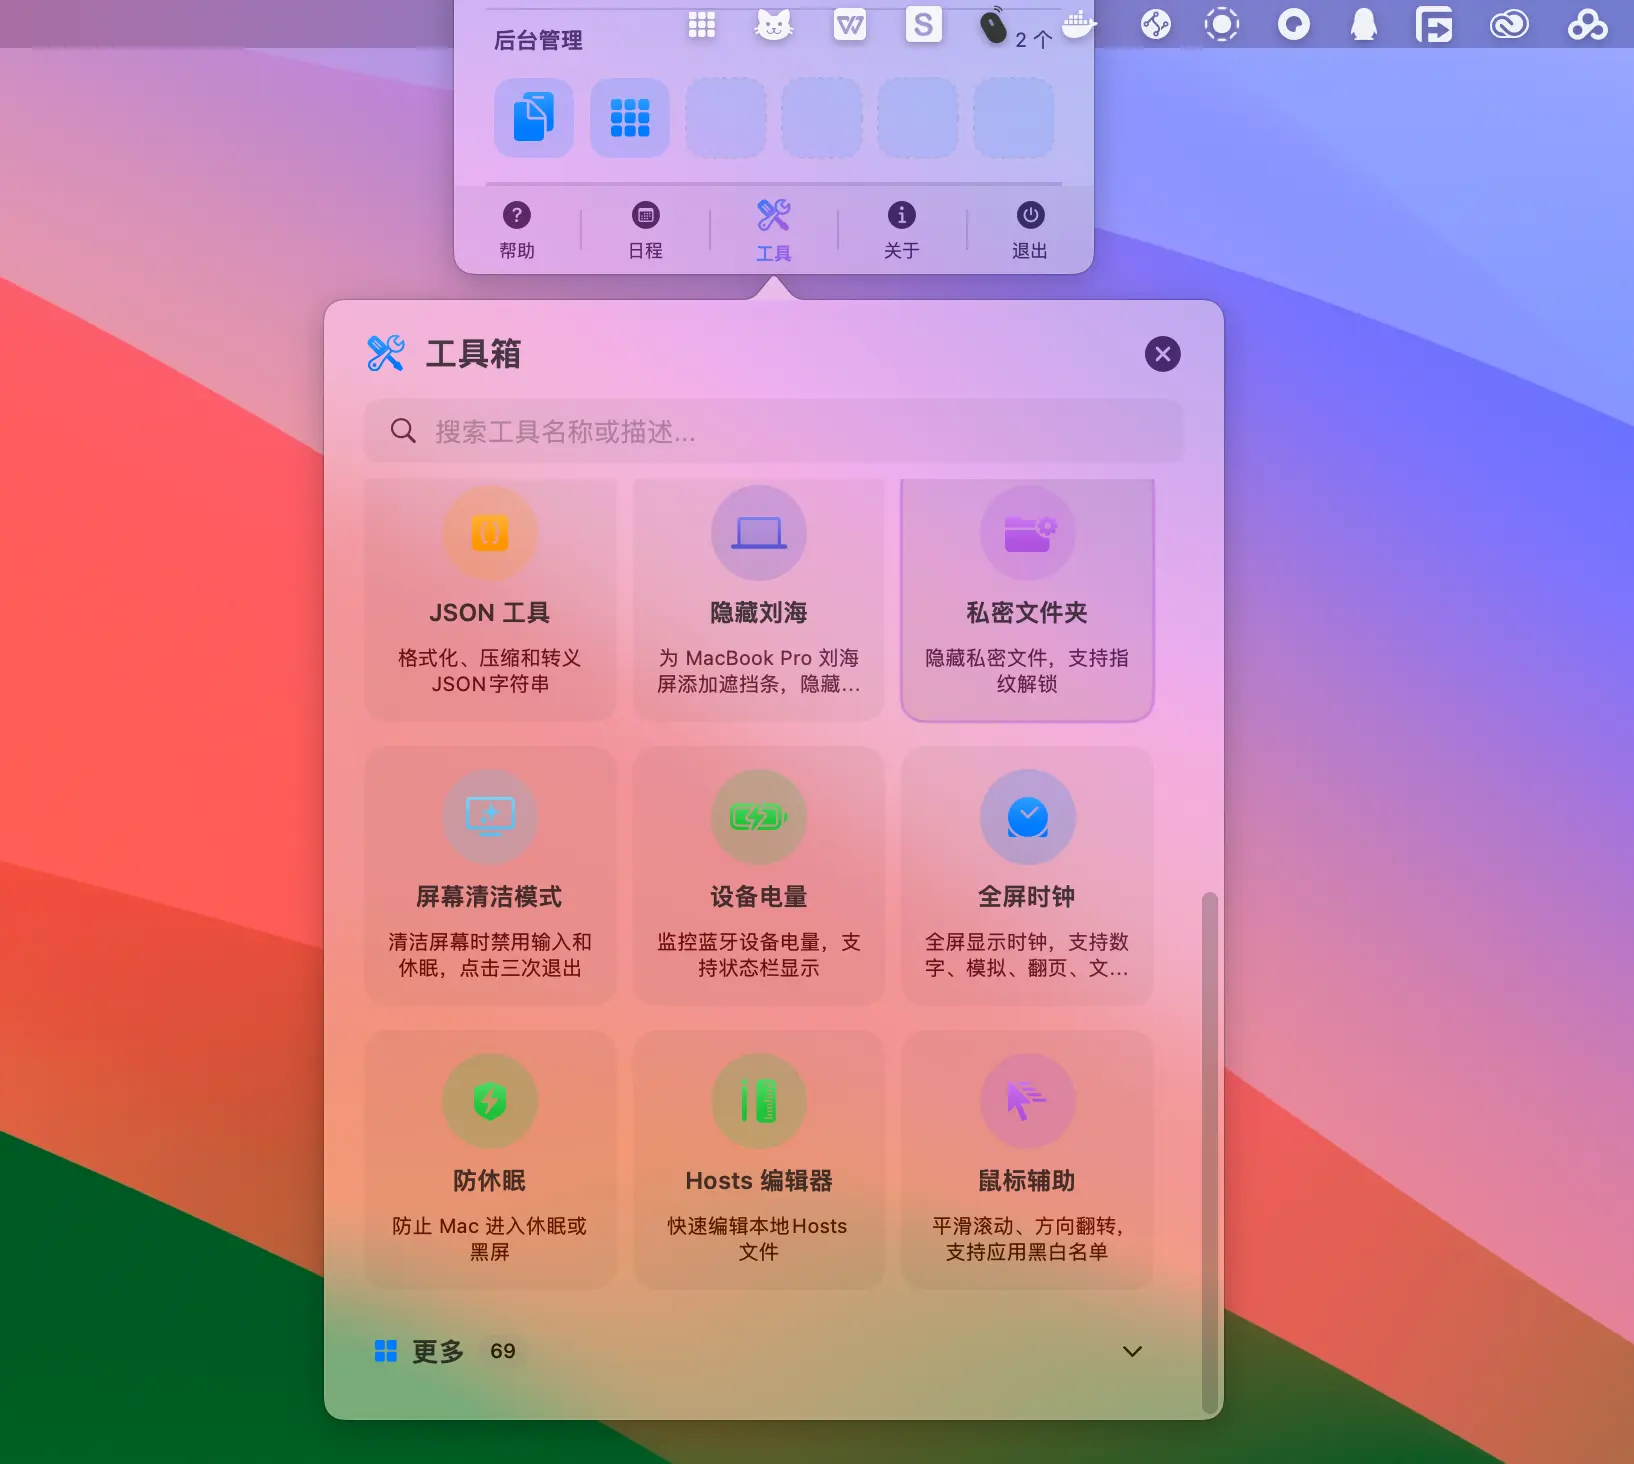The height and width of the screenshot is (1464, 1634).
Task: Open the 隐藏刘海 tool card
Action: tap(759, 600)
